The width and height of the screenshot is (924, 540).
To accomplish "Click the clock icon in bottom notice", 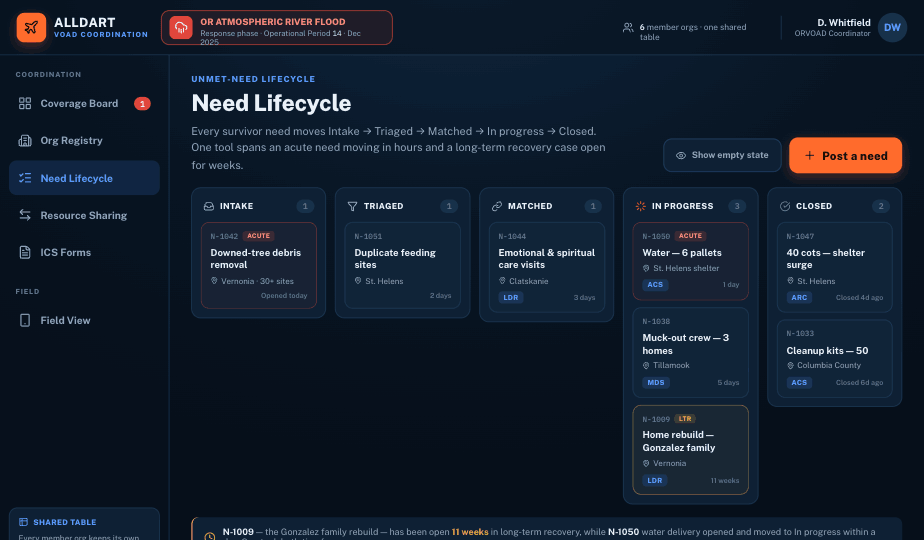I will click(x=209, y=537).
